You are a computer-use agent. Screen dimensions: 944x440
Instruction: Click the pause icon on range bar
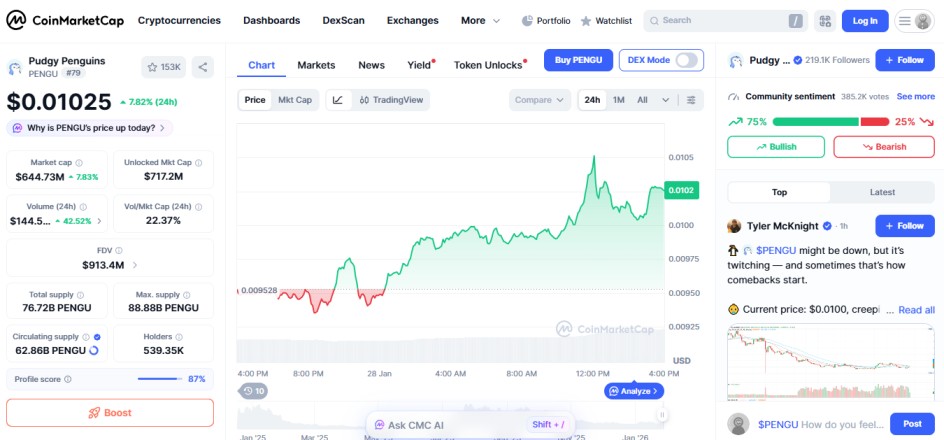[x=662, y=415]
